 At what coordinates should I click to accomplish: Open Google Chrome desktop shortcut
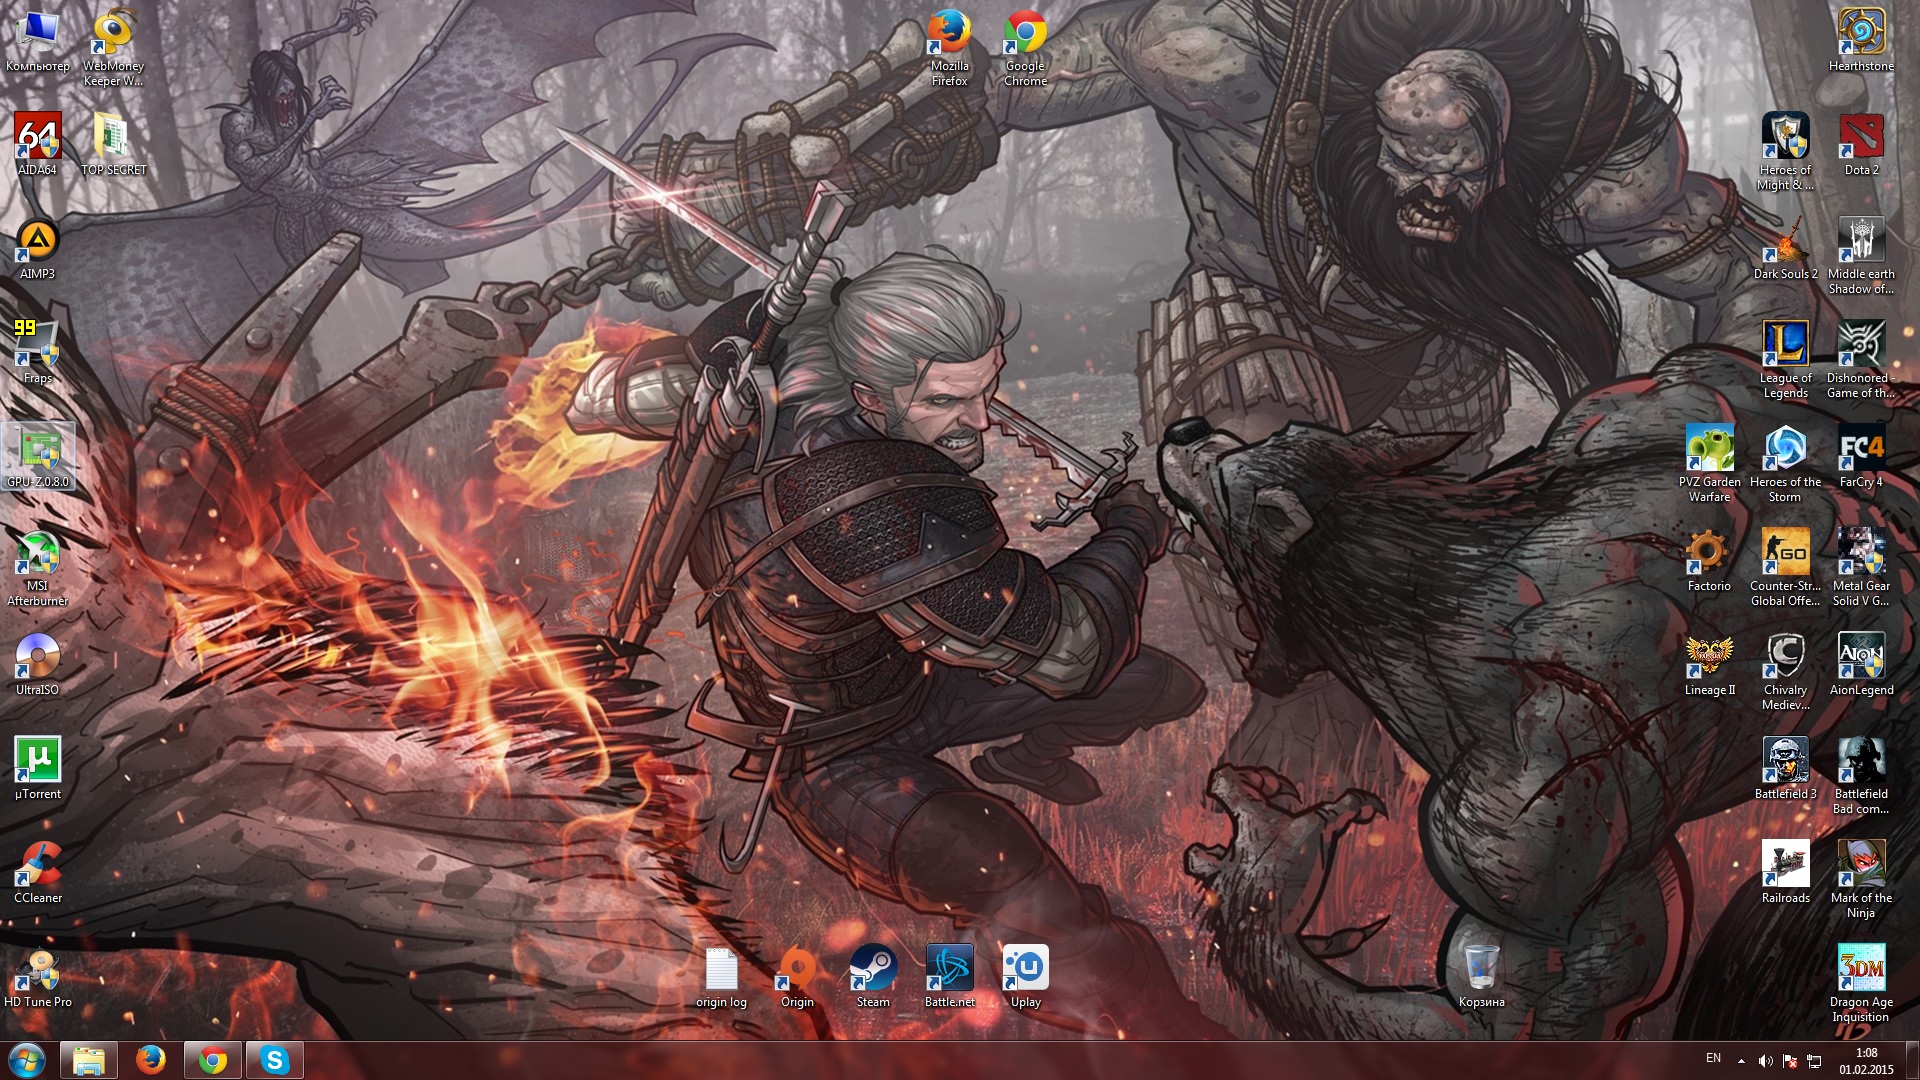tap(1026, 49)
